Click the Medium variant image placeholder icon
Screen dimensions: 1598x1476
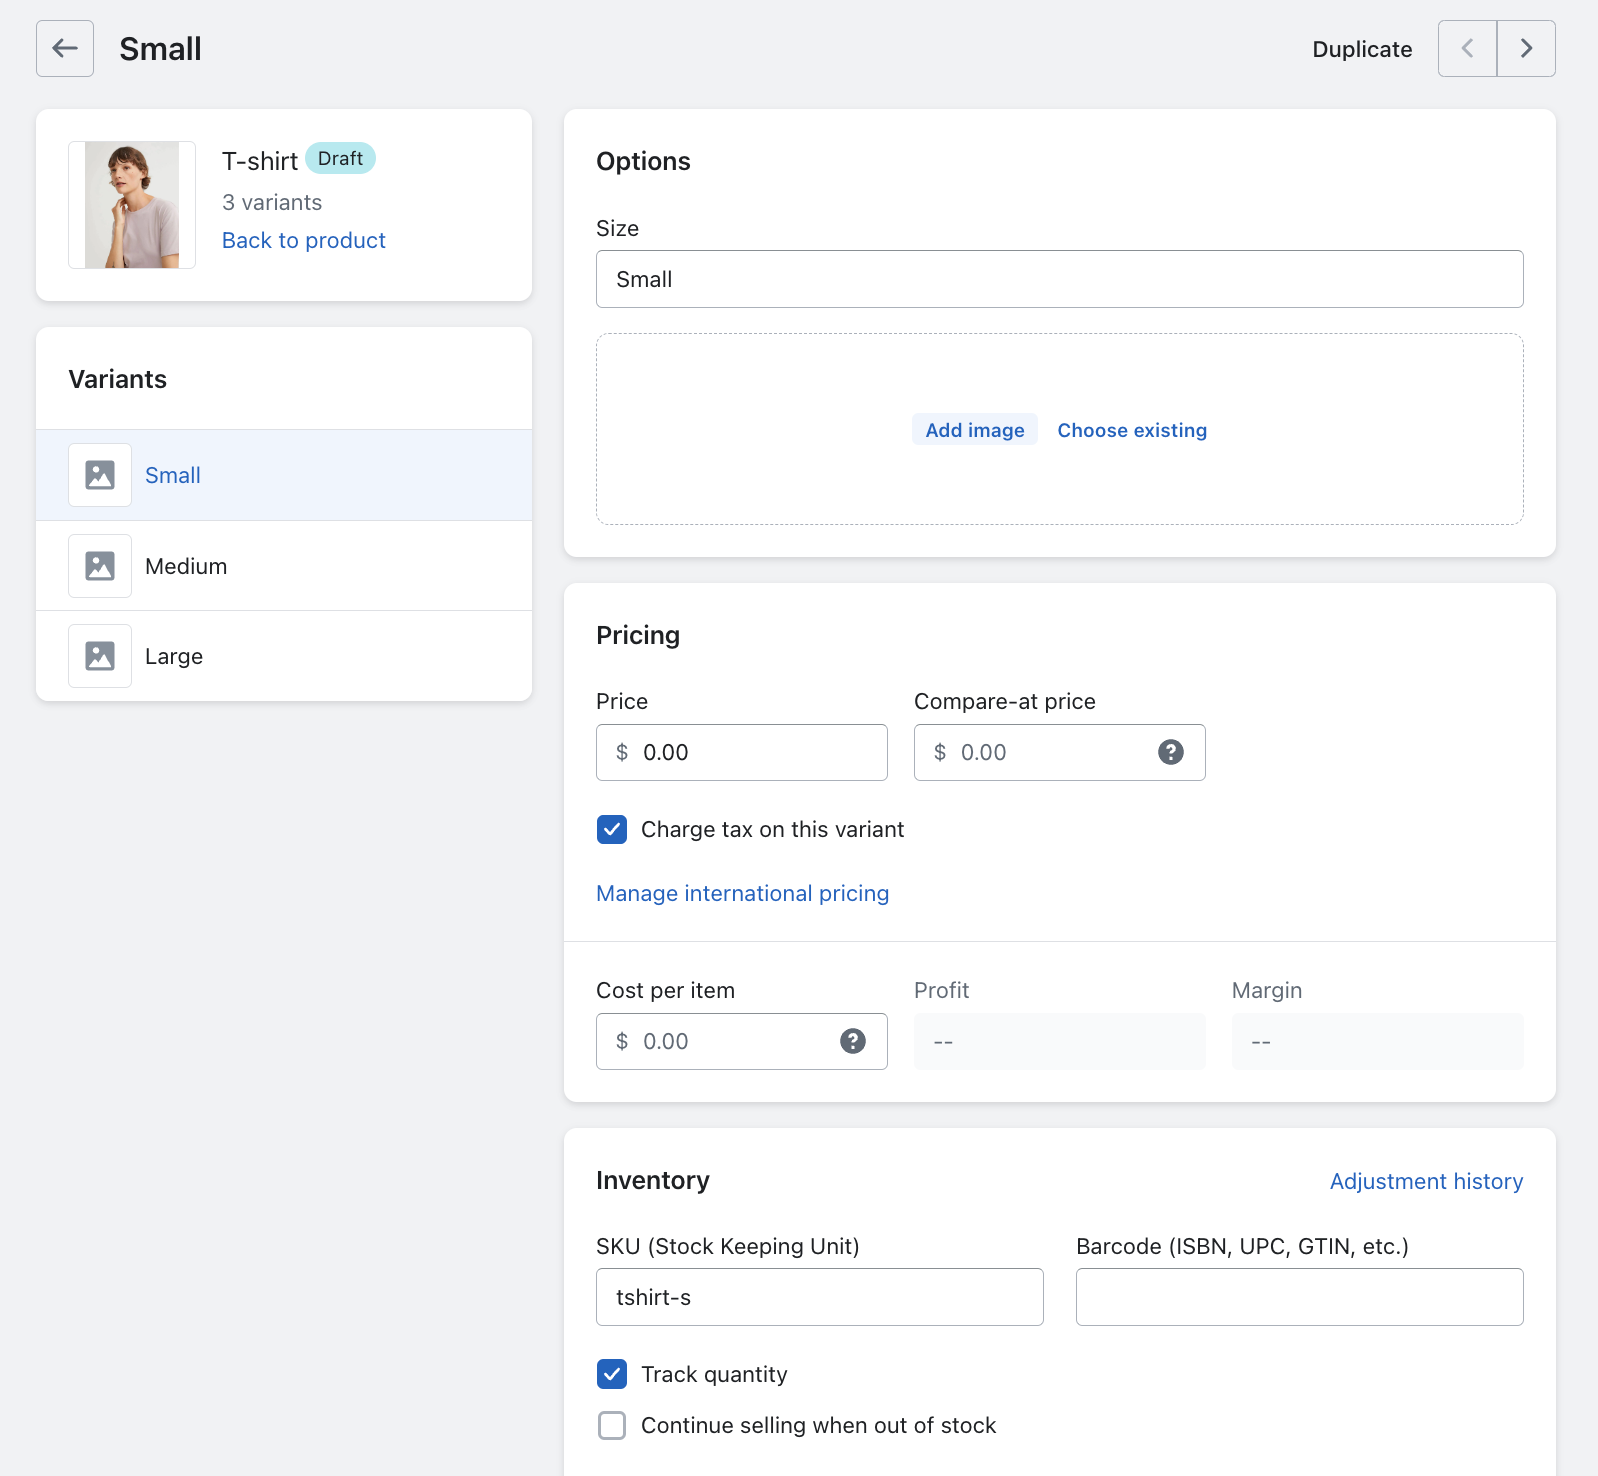pyautogui.click(x=100, y=566)
